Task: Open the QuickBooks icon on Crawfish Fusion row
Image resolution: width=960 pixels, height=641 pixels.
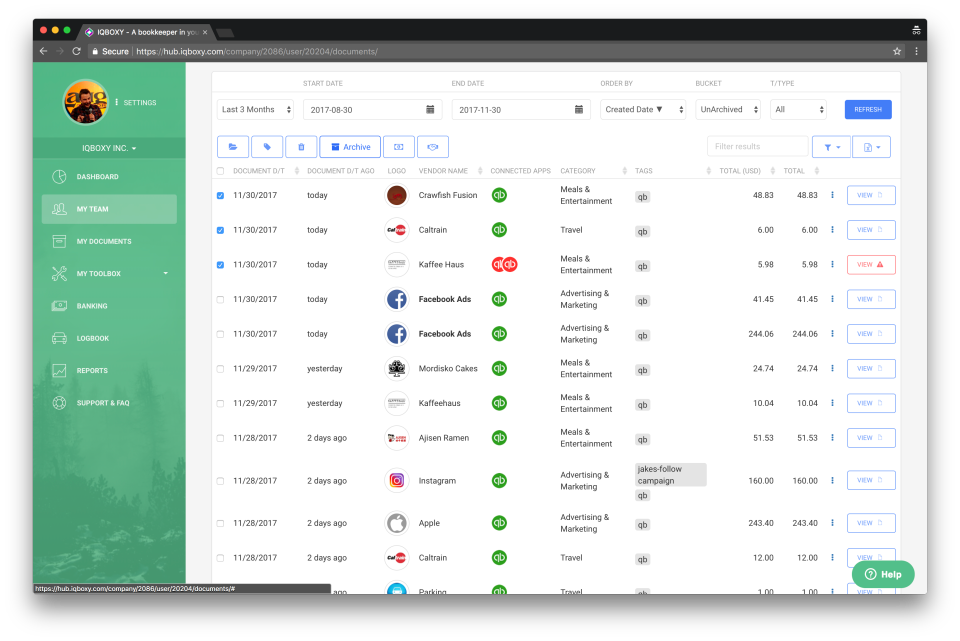Action: click(x=499, y=195)
